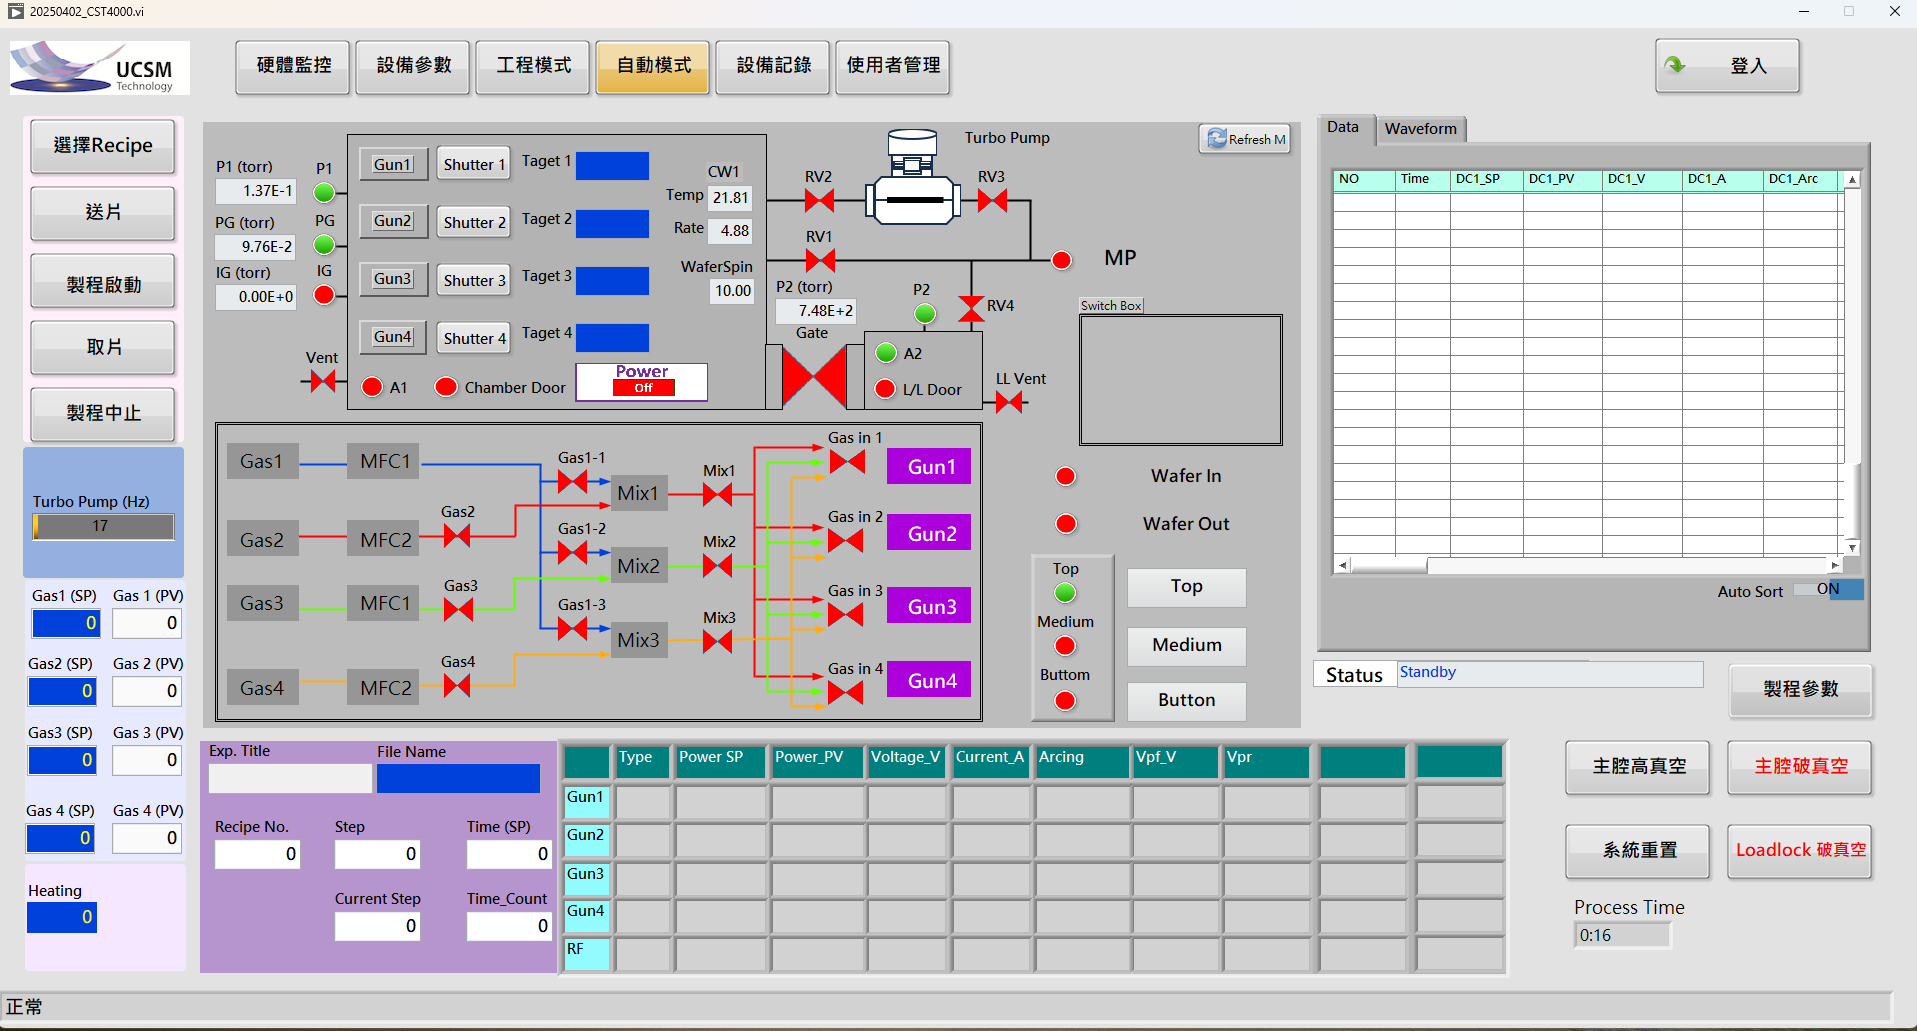The width and height of the screenshot is (1917, 1031).
Task: Click the Refresh M button
Action: click(1245, 139)
